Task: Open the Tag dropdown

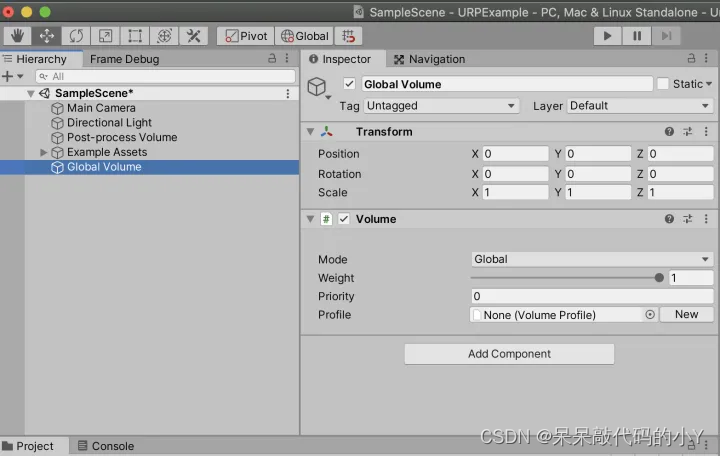Action: [441, 106]
